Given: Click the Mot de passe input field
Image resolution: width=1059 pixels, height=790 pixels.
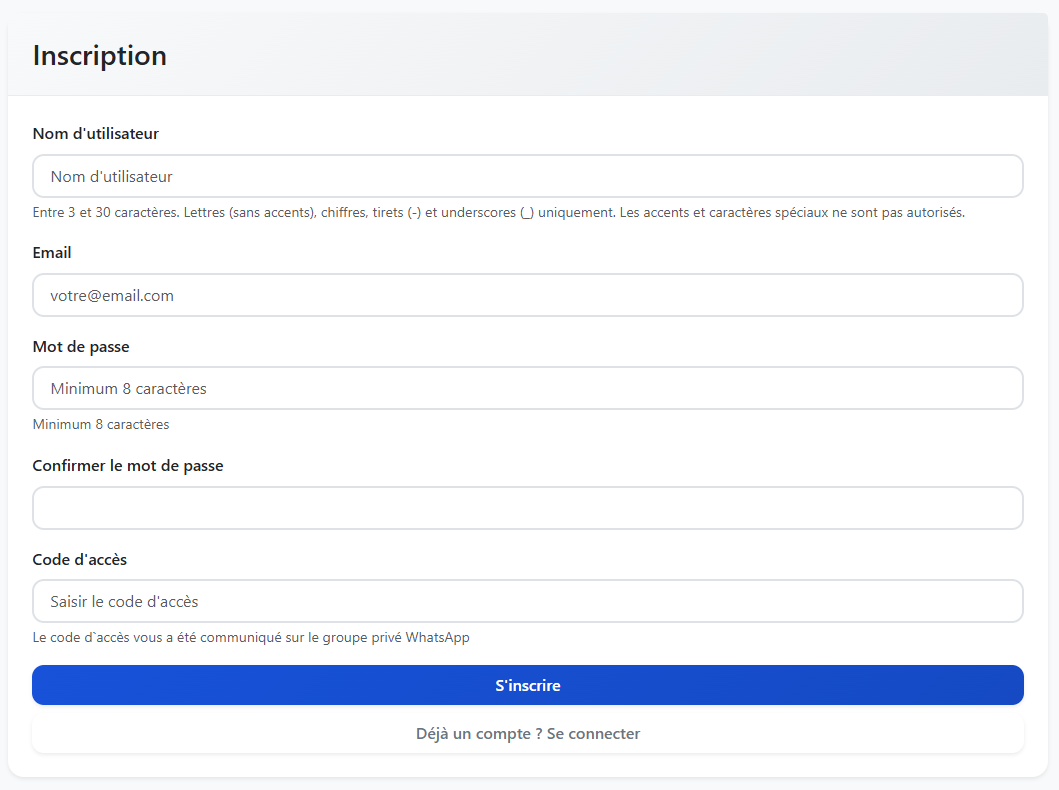Looking at the screenshot, I should pos(527,388).
